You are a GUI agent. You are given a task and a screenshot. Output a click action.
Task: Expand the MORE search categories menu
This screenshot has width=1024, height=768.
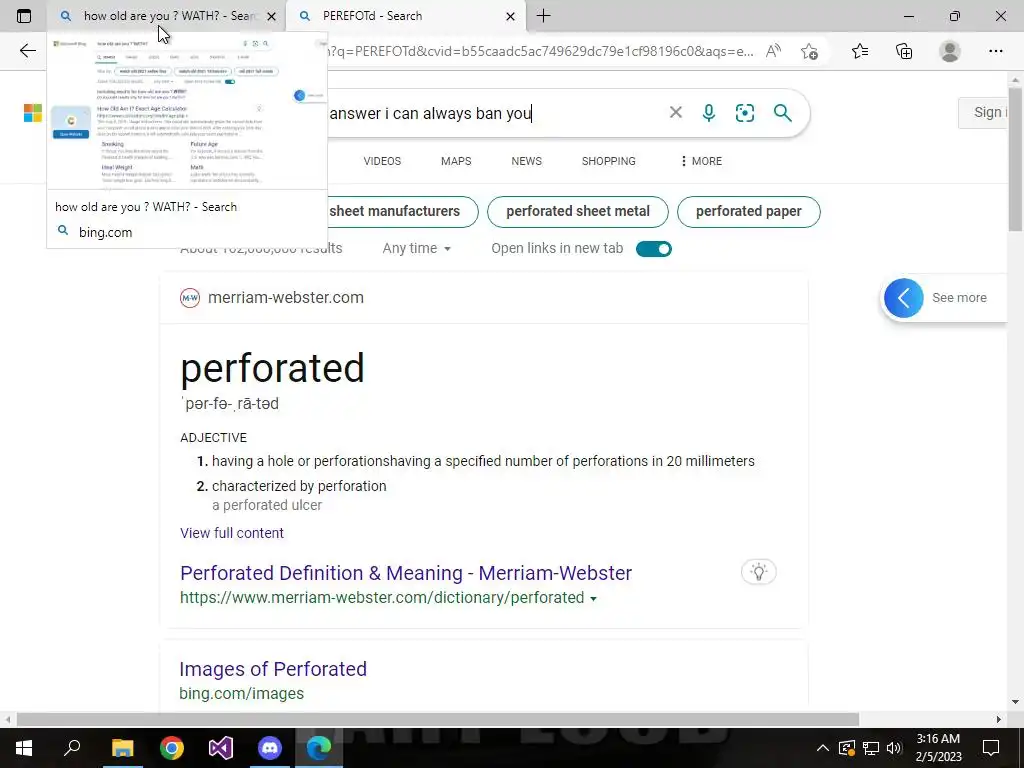[x=701, y=161]
